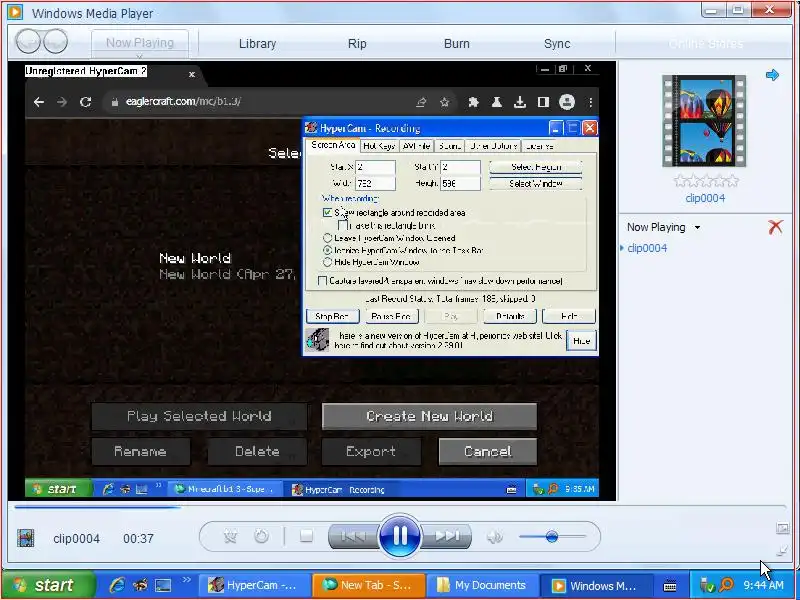This screenshot has height=600, width=800.
Task: Select the hot air balloon film thumbnail
Action: coord(704,121)
